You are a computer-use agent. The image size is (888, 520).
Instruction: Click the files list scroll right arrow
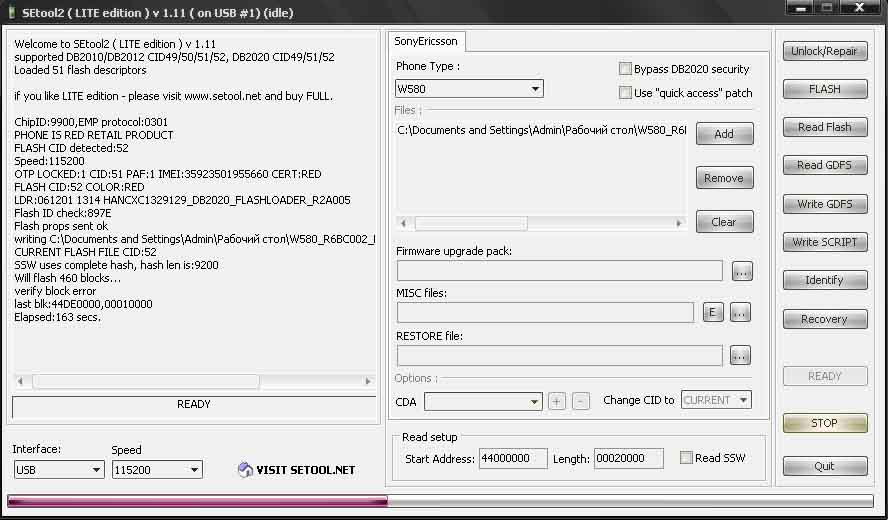point(678,223)
